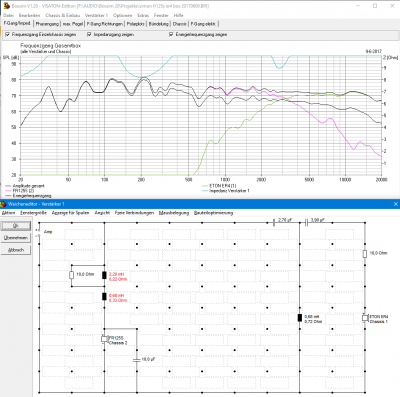Screen dimensions: 400x397
Task: Open the Chassis & Einbau menu
Action: point(63,15)
